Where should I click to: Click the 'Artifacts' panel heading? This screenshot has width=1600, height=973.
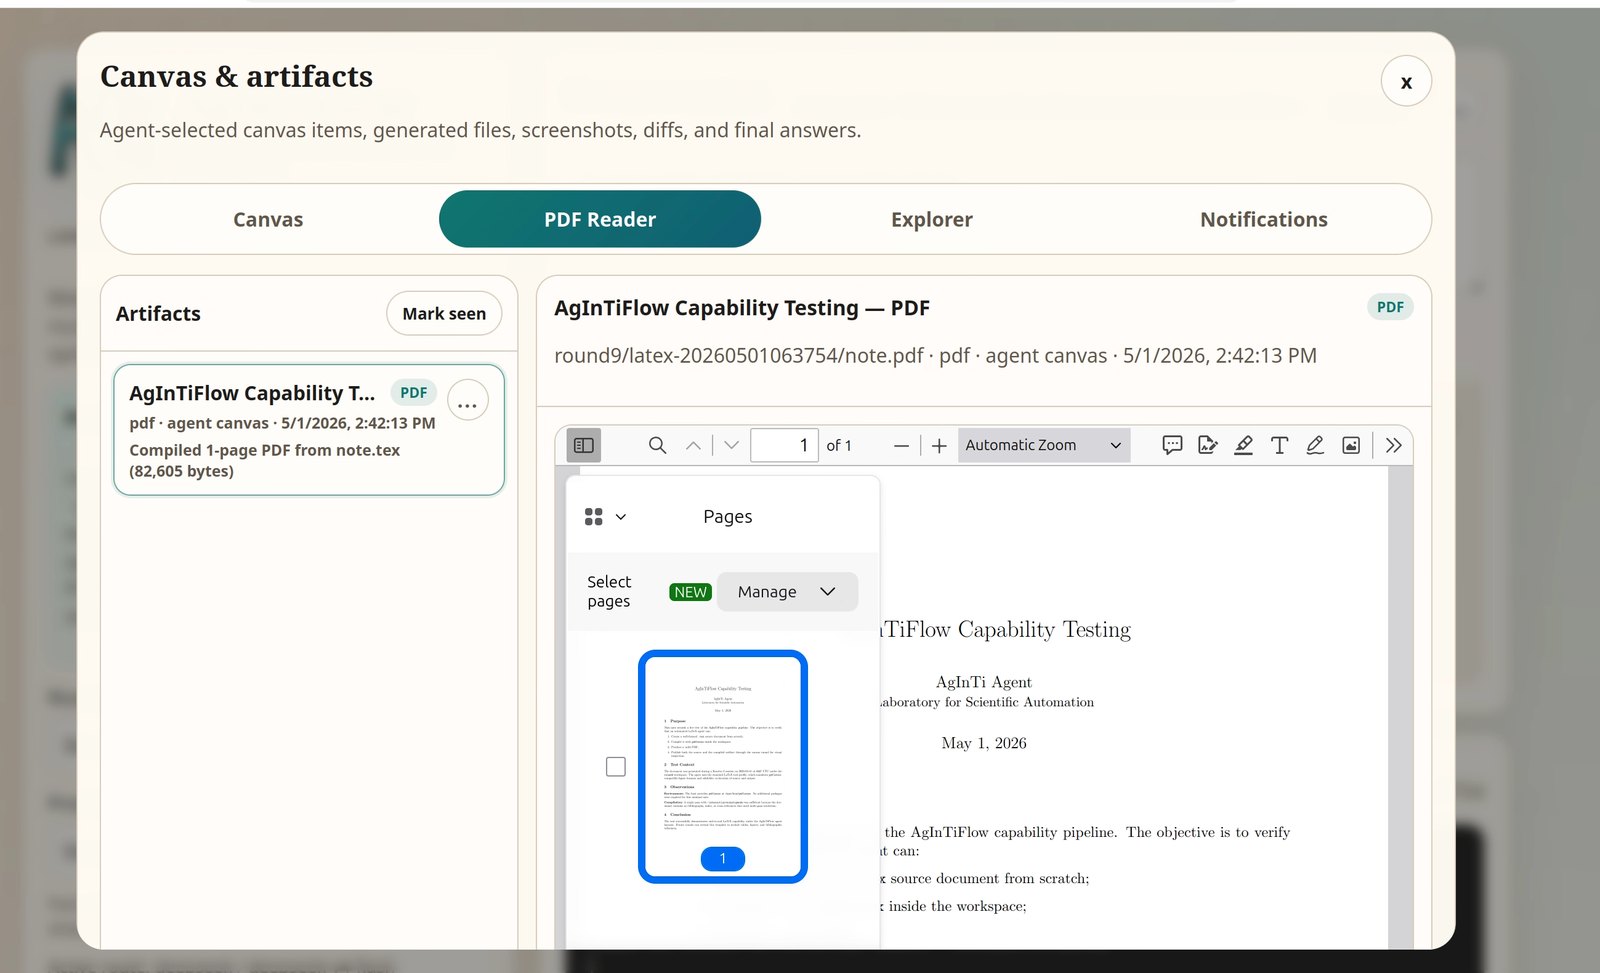tap(158, 314)
